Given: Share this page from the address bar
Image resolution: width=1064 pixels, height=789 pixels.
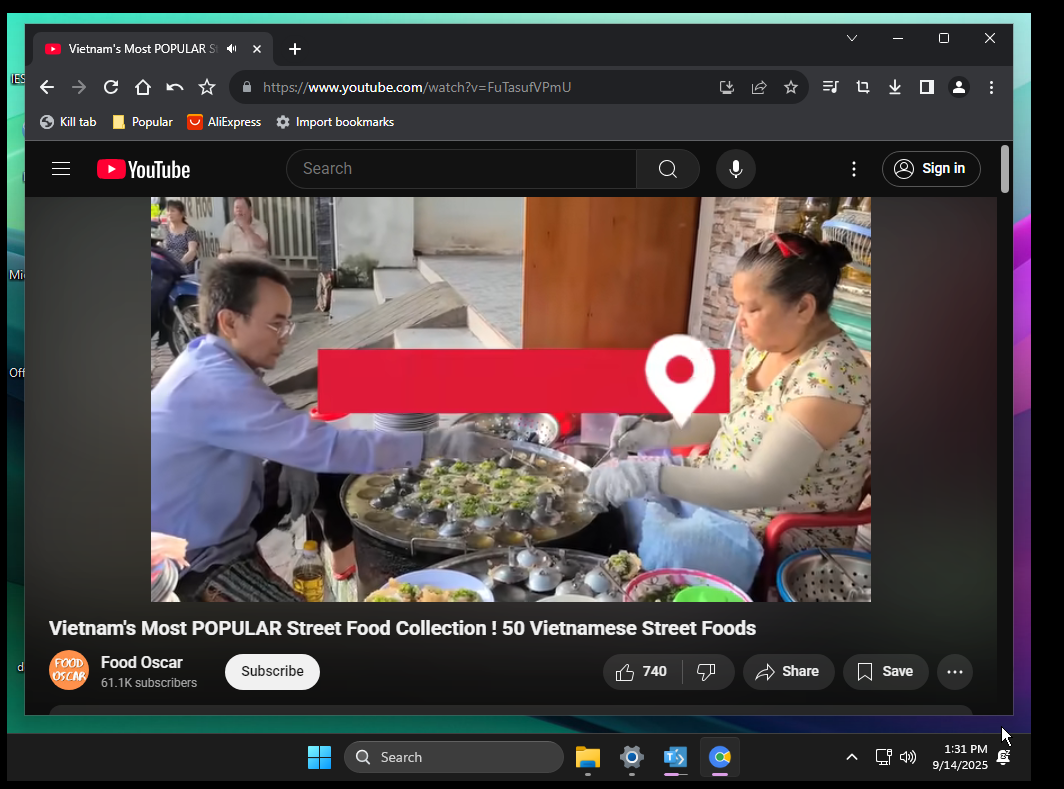Looking at the screenshot, I should tap(759, 88).
